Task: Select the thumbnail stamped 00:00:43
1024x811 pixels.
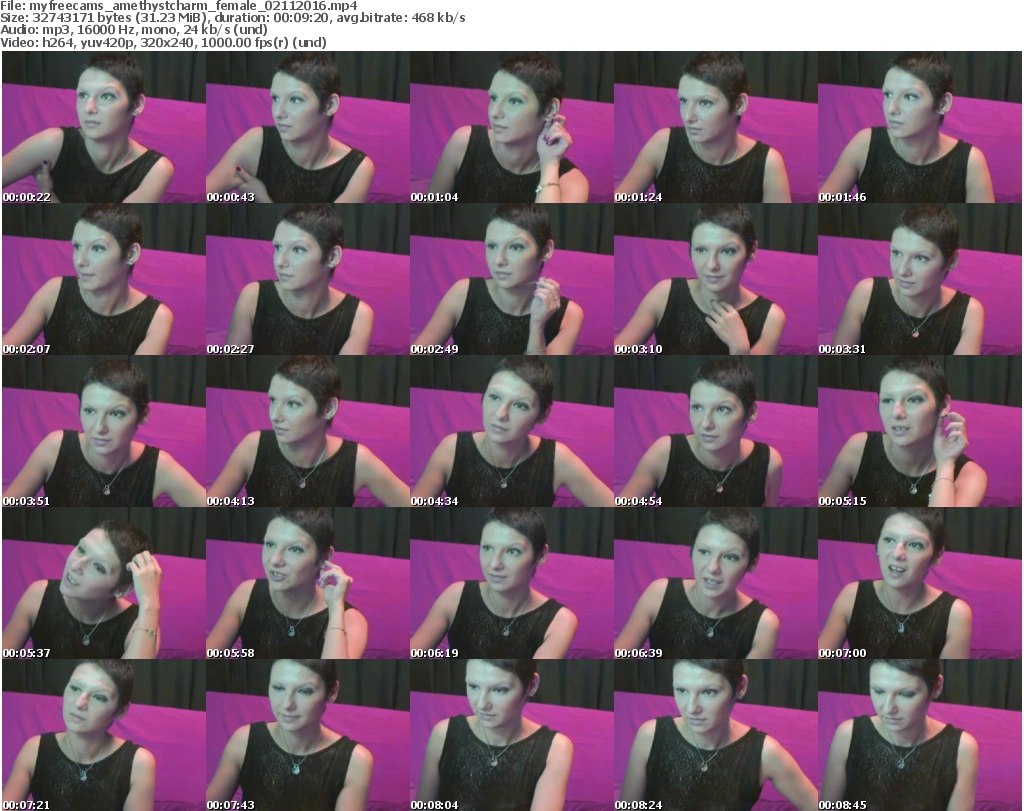Action: (x=308, y=127)
